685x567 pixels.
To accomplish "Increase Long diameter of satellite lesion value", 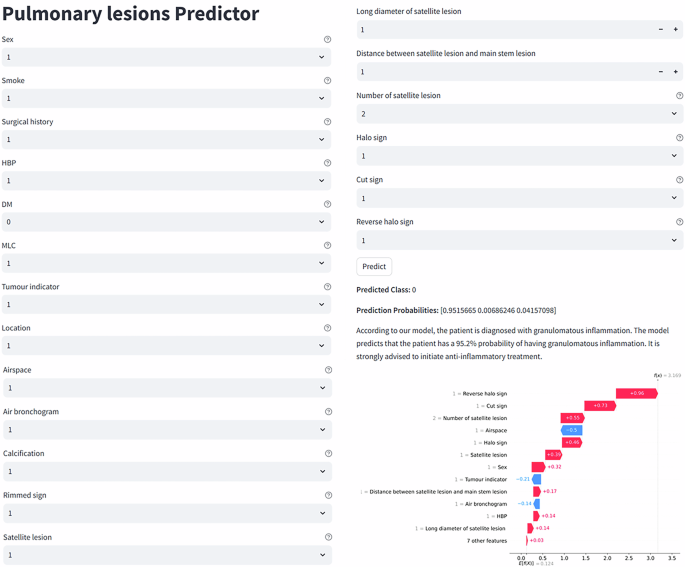I will pyautogui.click(x=676, y=30).
